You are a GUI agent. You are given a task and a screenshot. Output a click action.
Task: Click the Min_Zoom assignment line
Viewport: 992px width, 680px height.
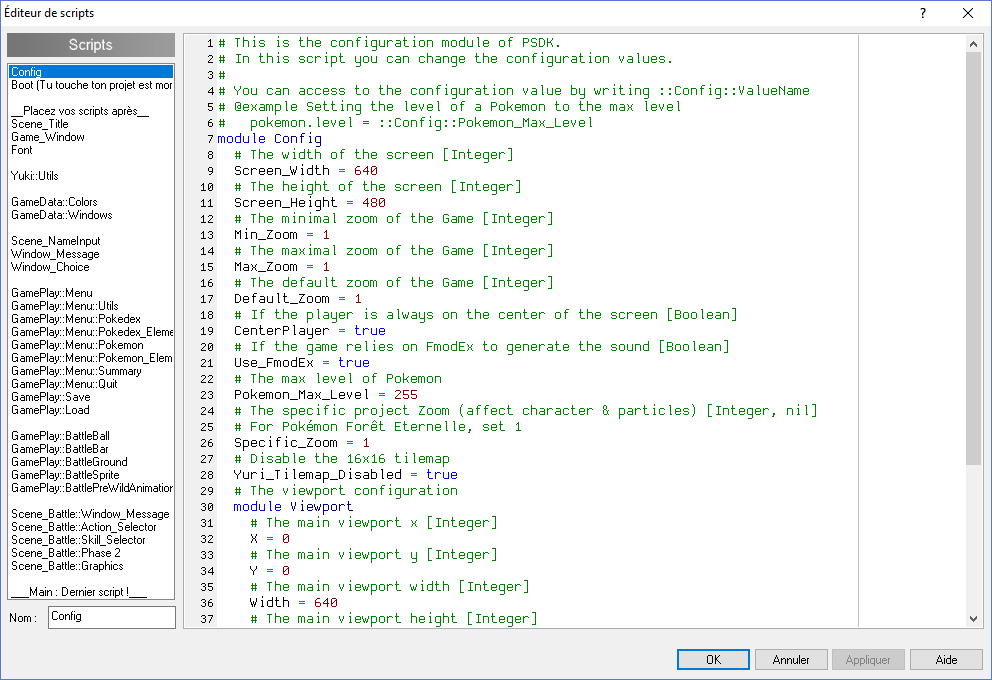pos(282,235)
